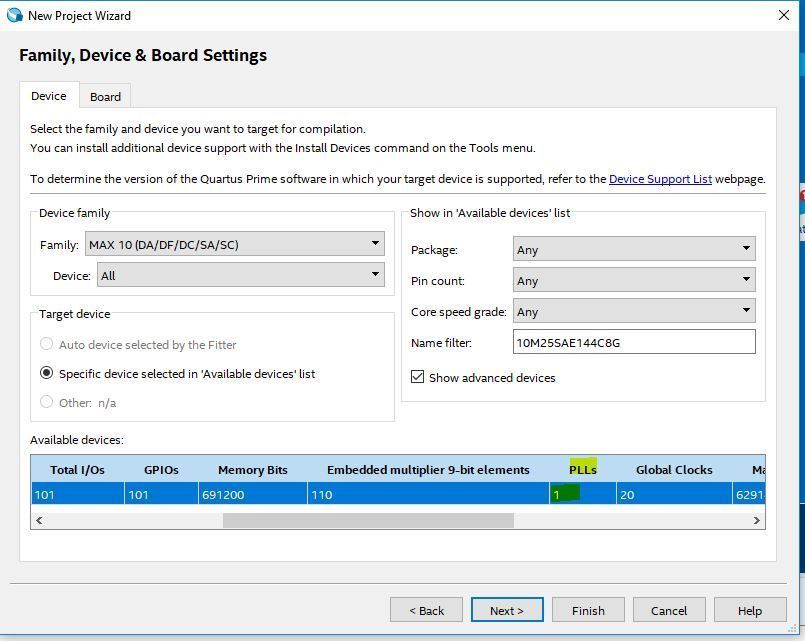Click the Quartus app icon in title bar
805x641 pixels.
coord(13,15)
